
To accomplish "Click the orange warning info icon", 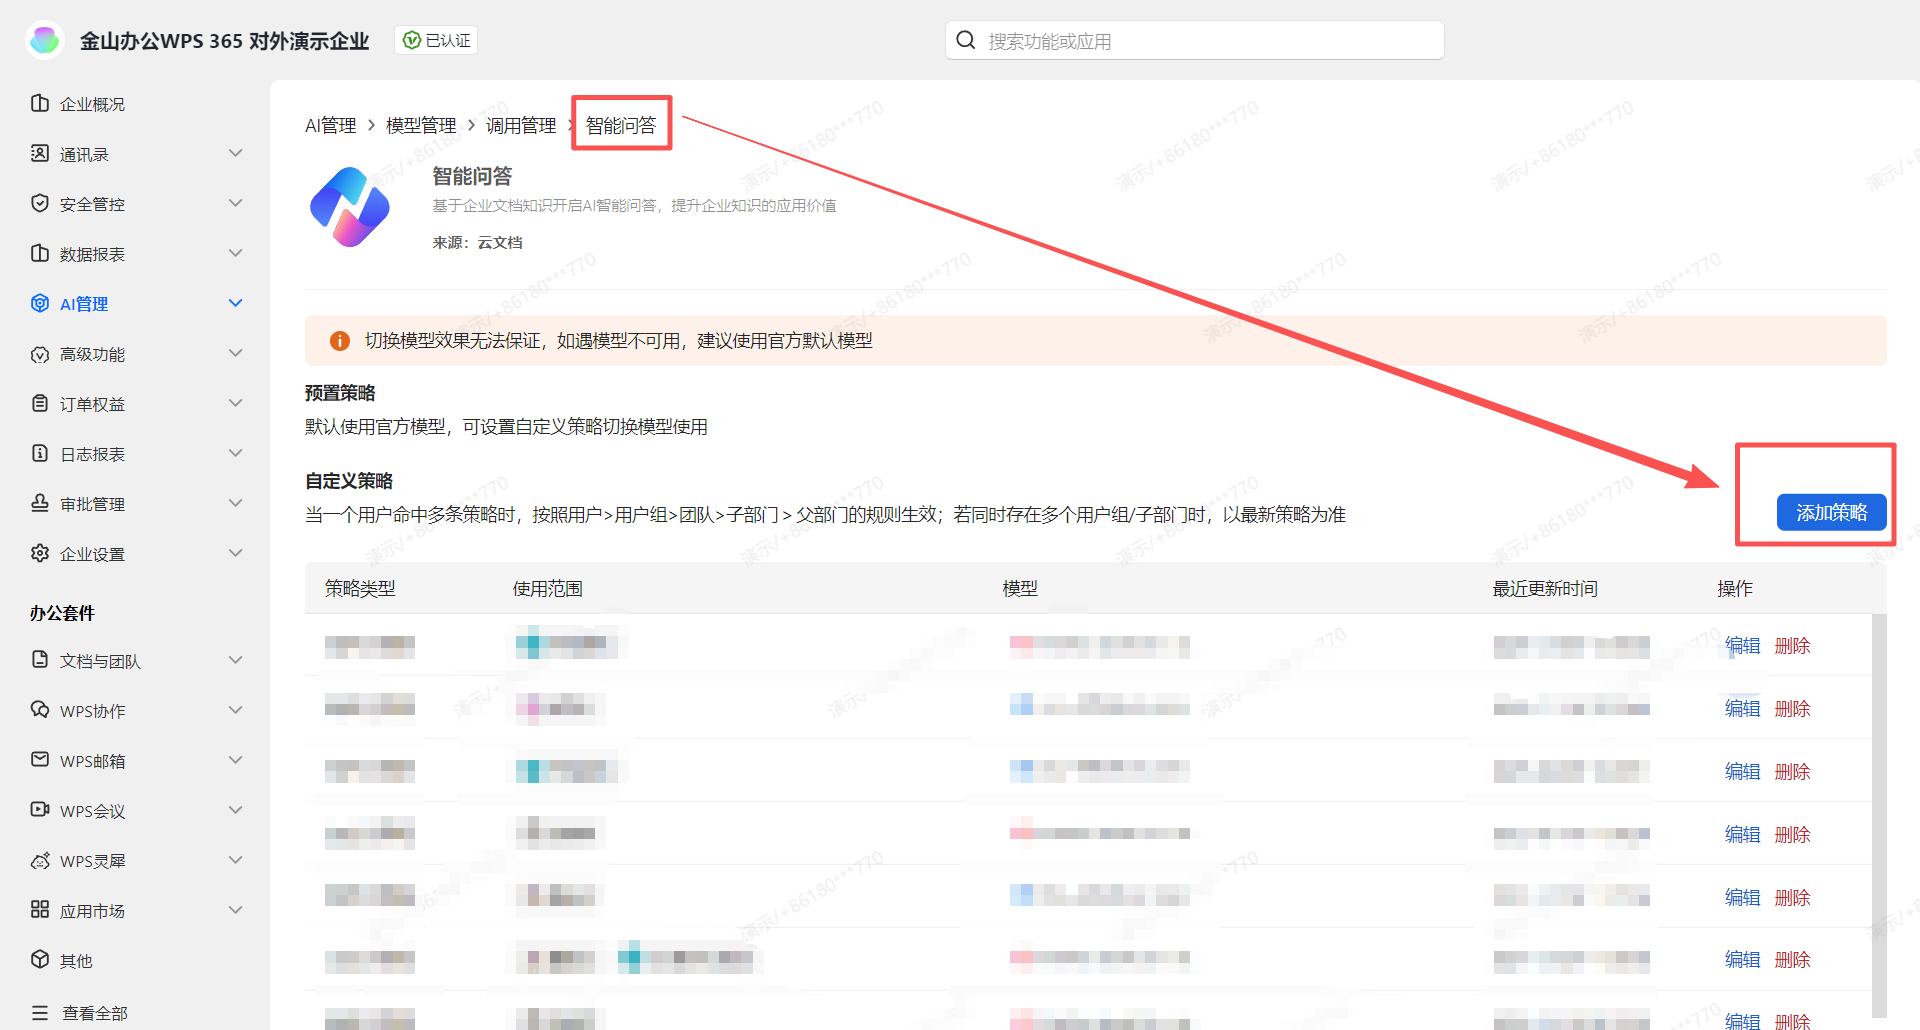I will (340, 341).
